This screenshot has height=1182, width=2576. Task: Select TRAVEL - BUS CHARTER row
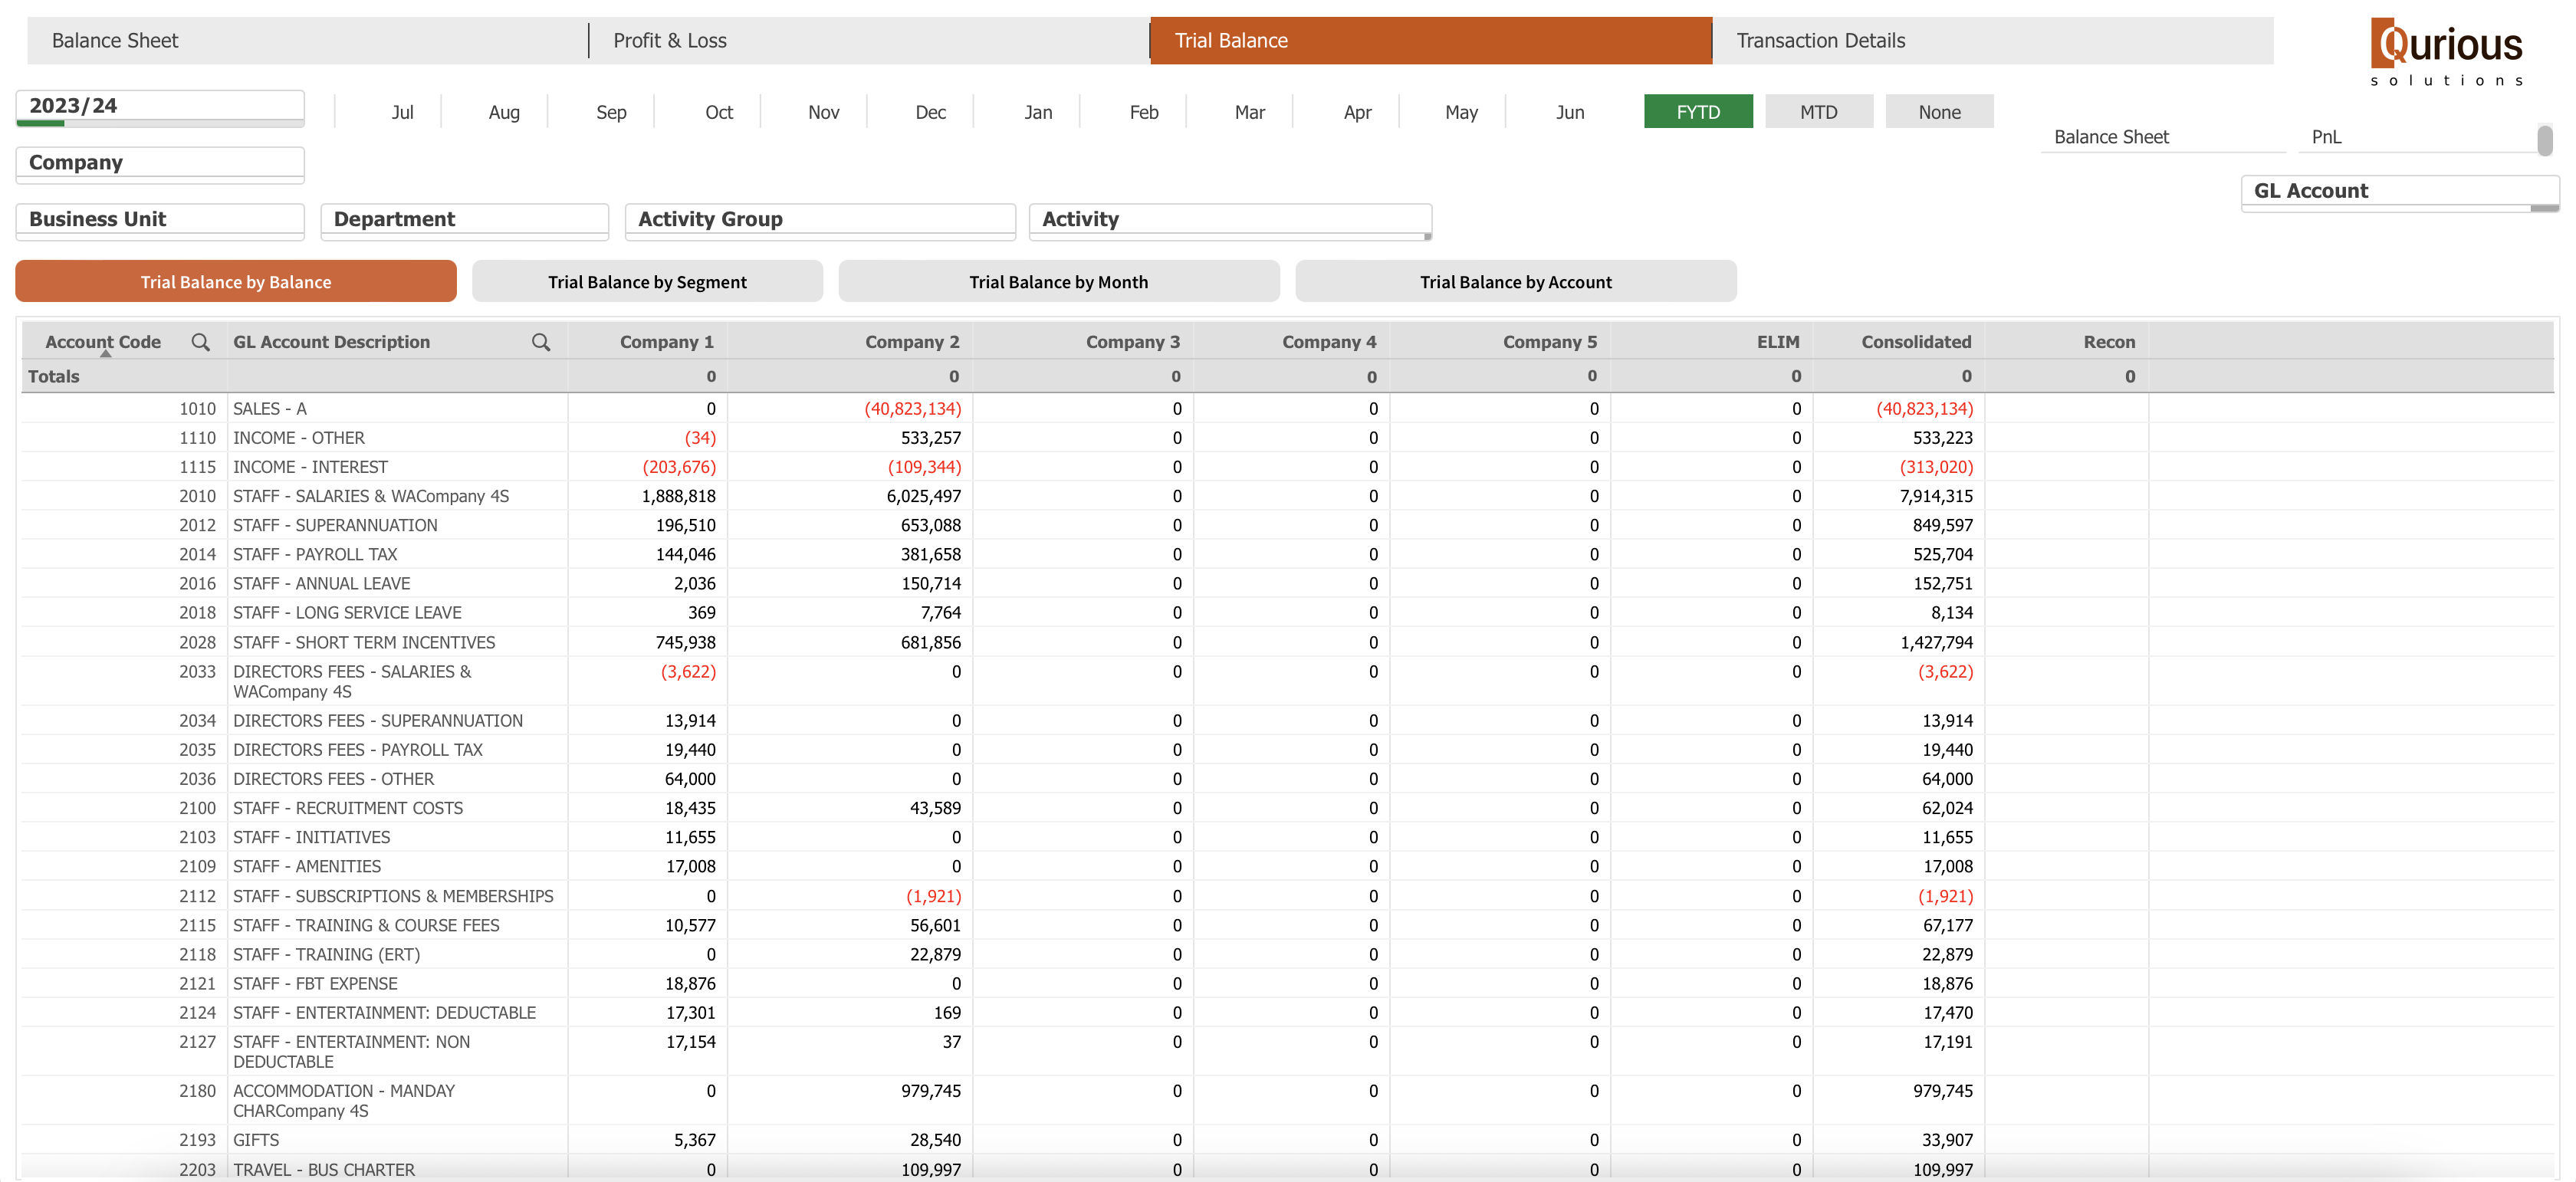click(x=1288, y=1169)
